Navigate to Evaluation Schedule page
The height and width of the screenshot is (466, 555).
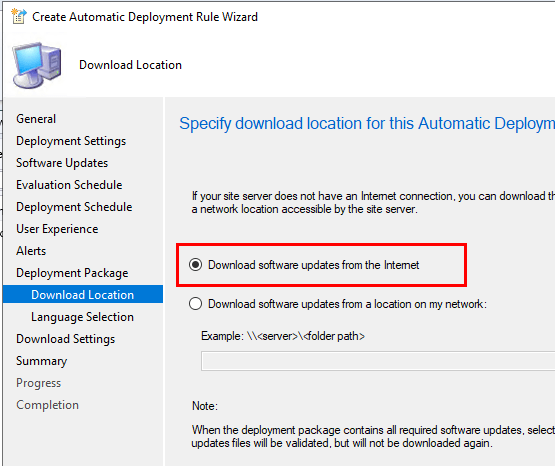tap(69, 185)
